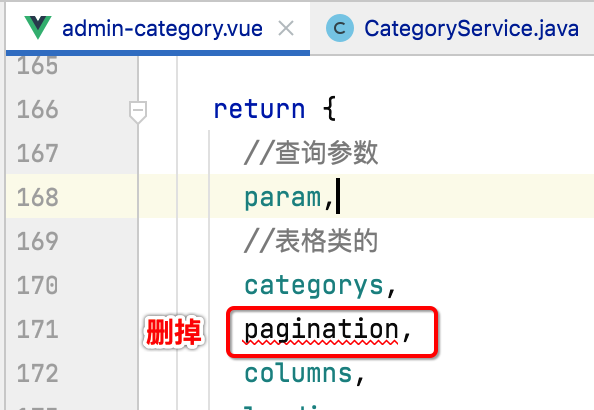Switch to the admin-category.vue tab
594x410 pixels.
(158, 29)
